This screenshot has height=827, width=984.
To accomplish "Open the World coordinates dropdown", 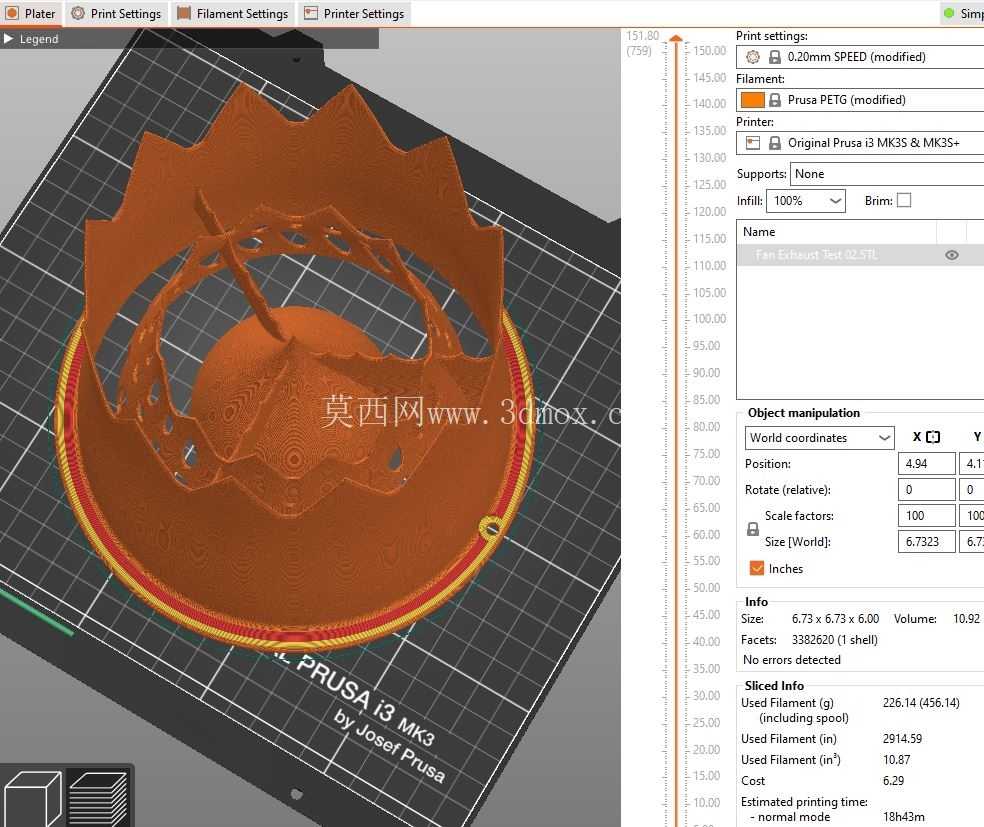I will pos(819,437).
